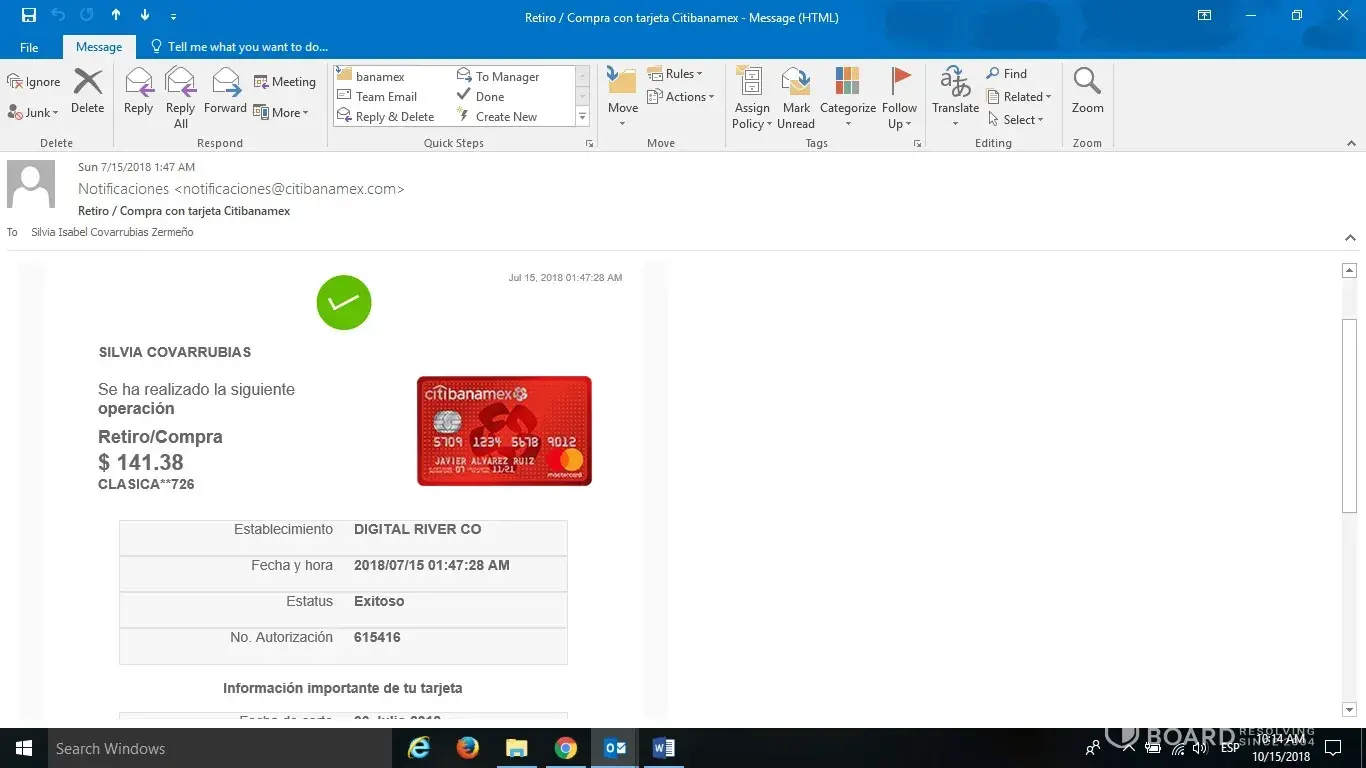This screenshot has height=768, width=1366.
Task: Go to the next item with the down arrow
Action: (x=145, y=16)
